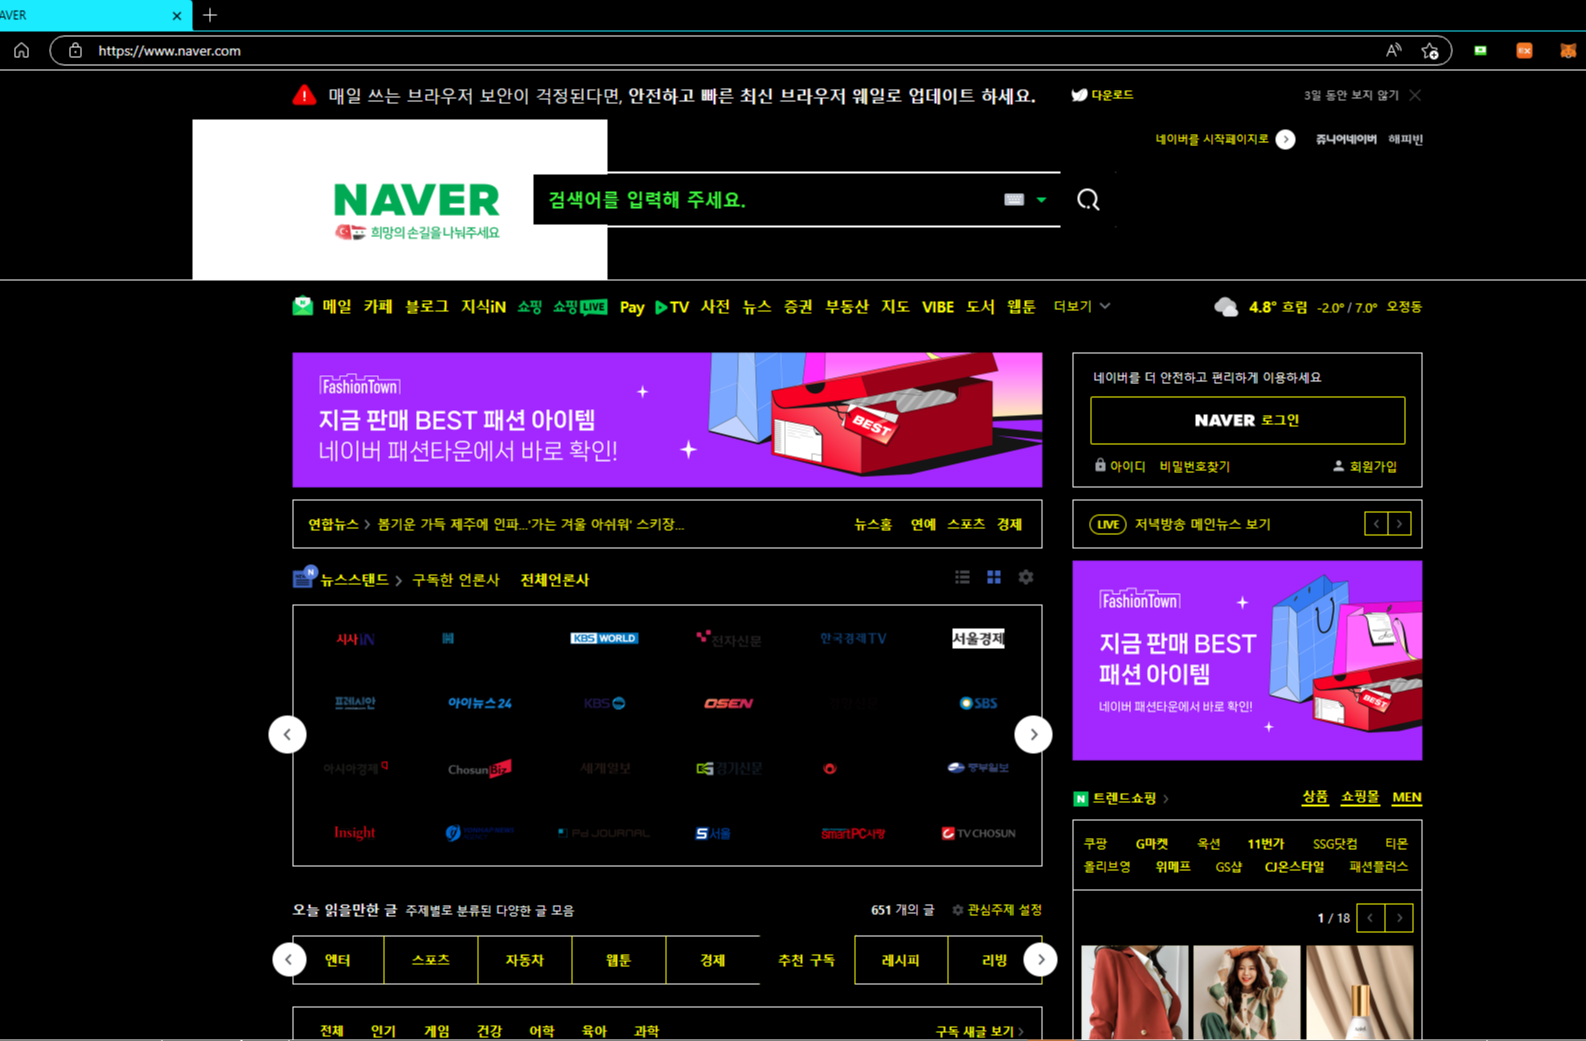Click the green extension icon in toolbar
The image size is (1586, 1041).
coord(1480,50)
